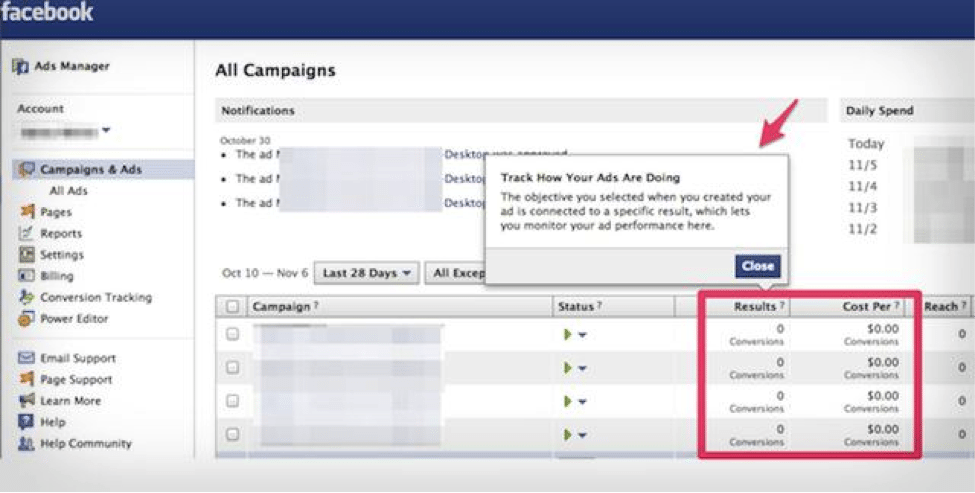Click the green play status icon in fourth campaign row
Viewport: 975px width, 493px height.
(x=567, y=435)
